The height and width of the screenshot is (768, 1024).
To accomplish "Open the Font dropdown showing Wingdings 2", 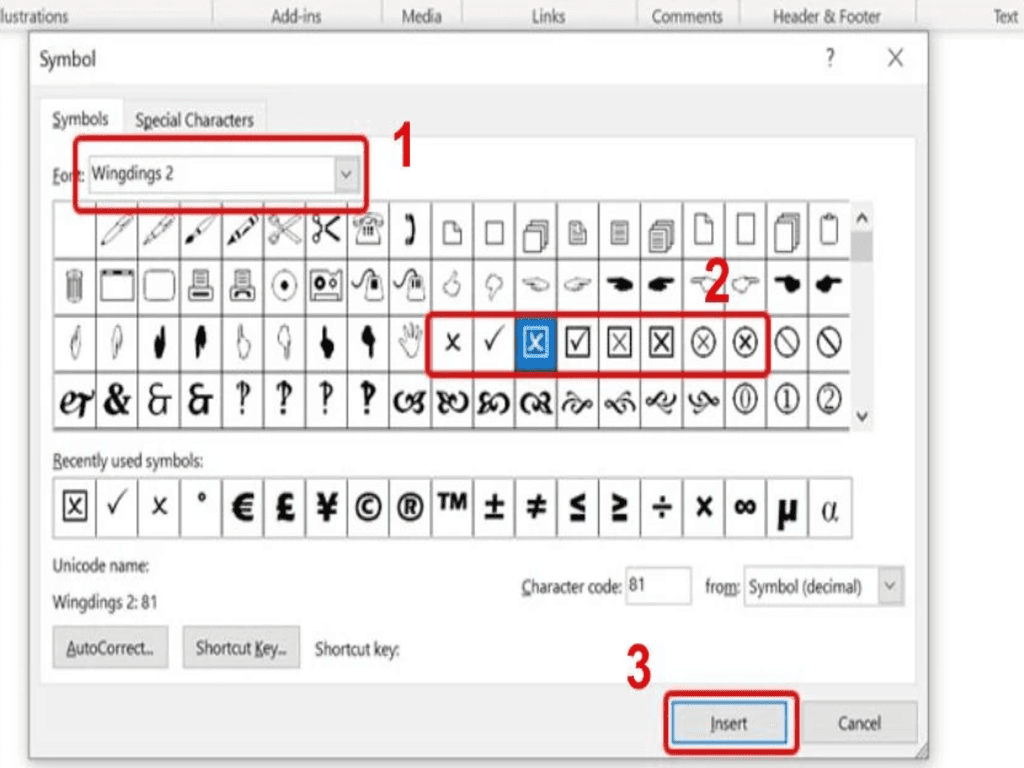I will click(345, 174).
